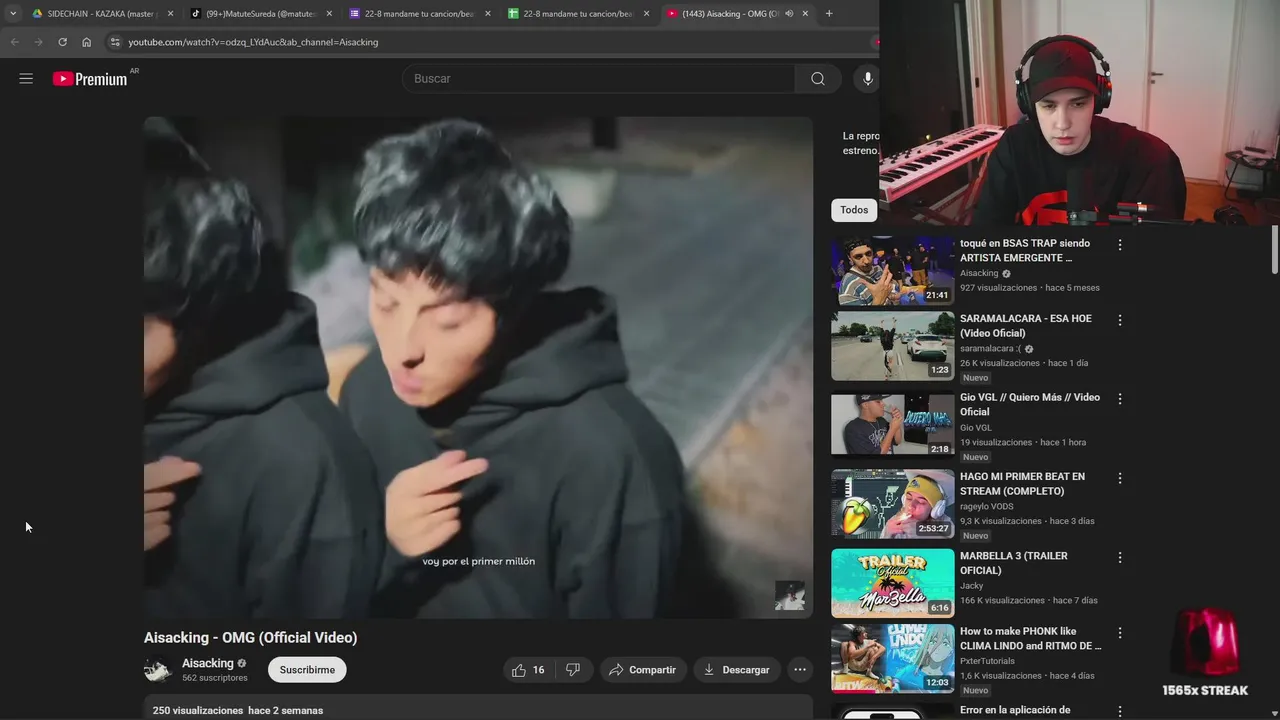
Task: Click the Buscar search field
Action: (x=600, y=79)
